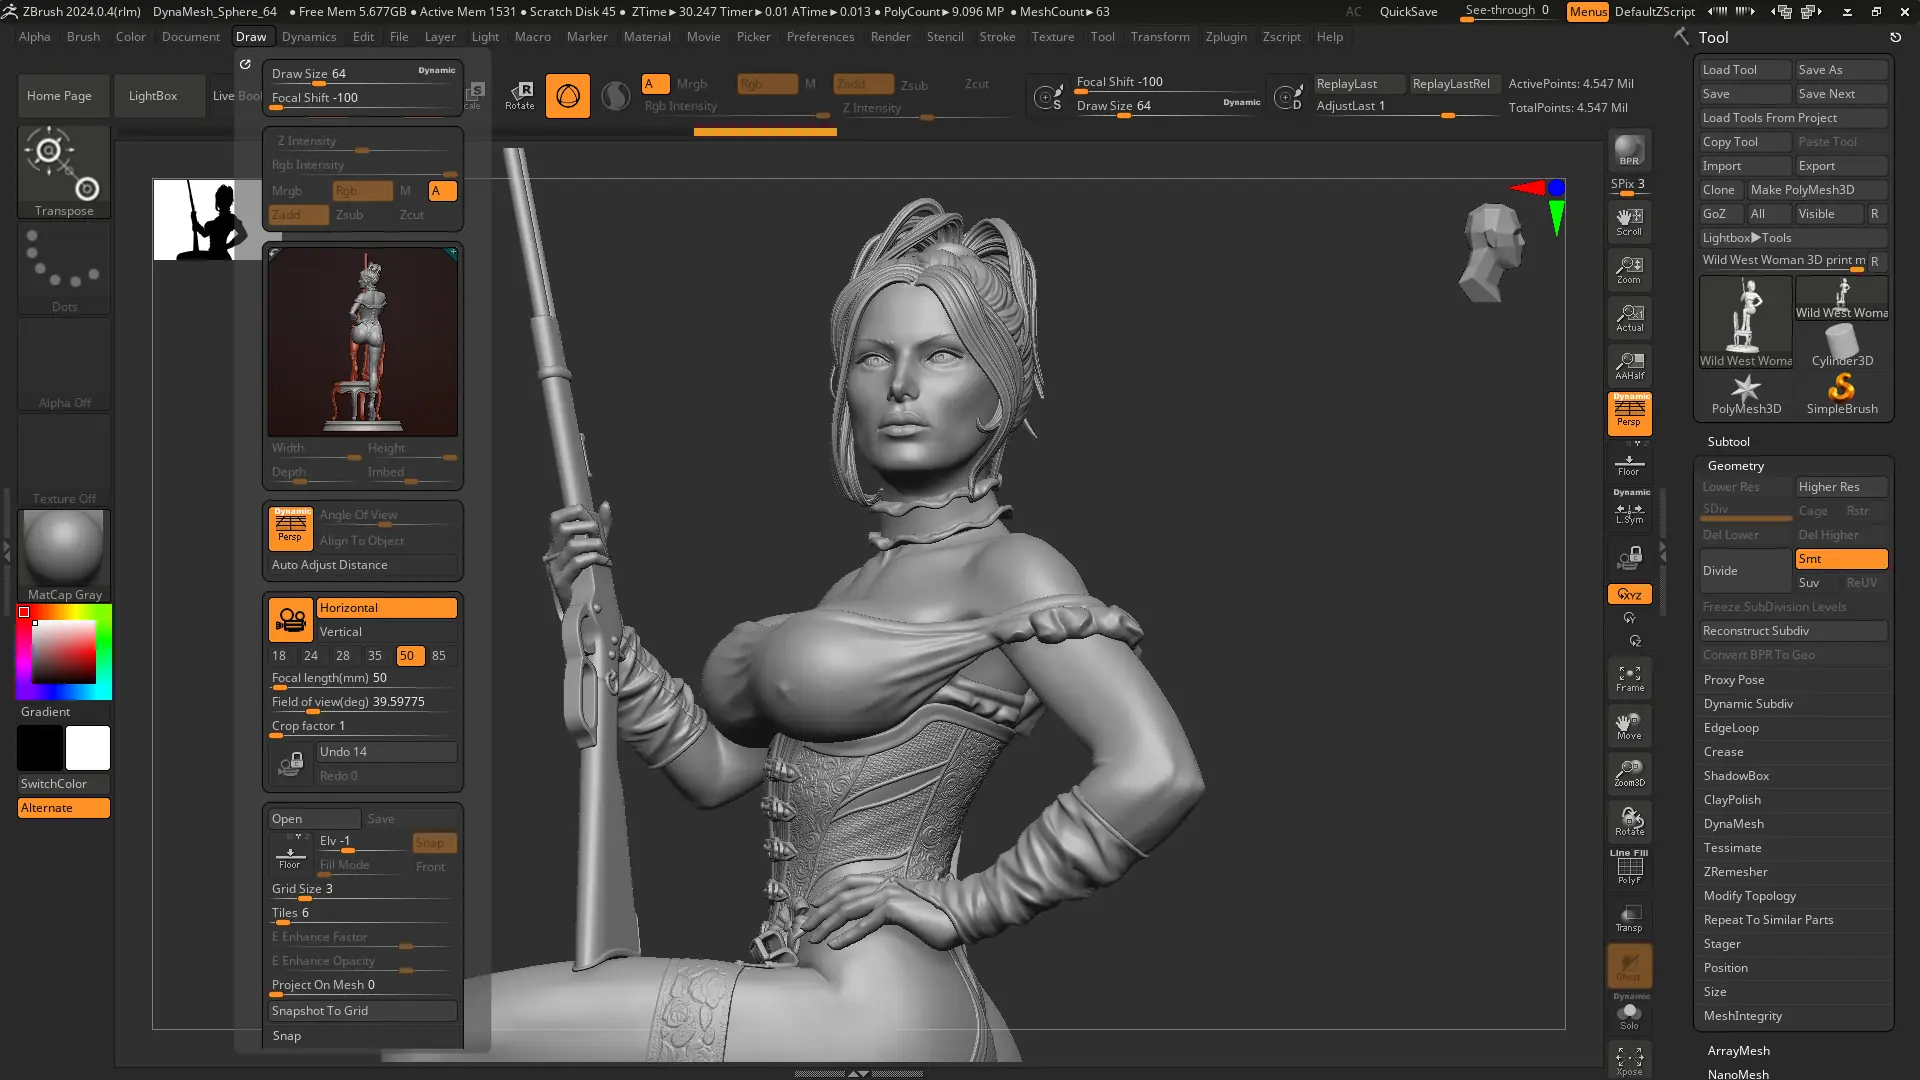Select the 85mm focal length preset
Screen dimensions: 1920x1080
coord(438,656)
